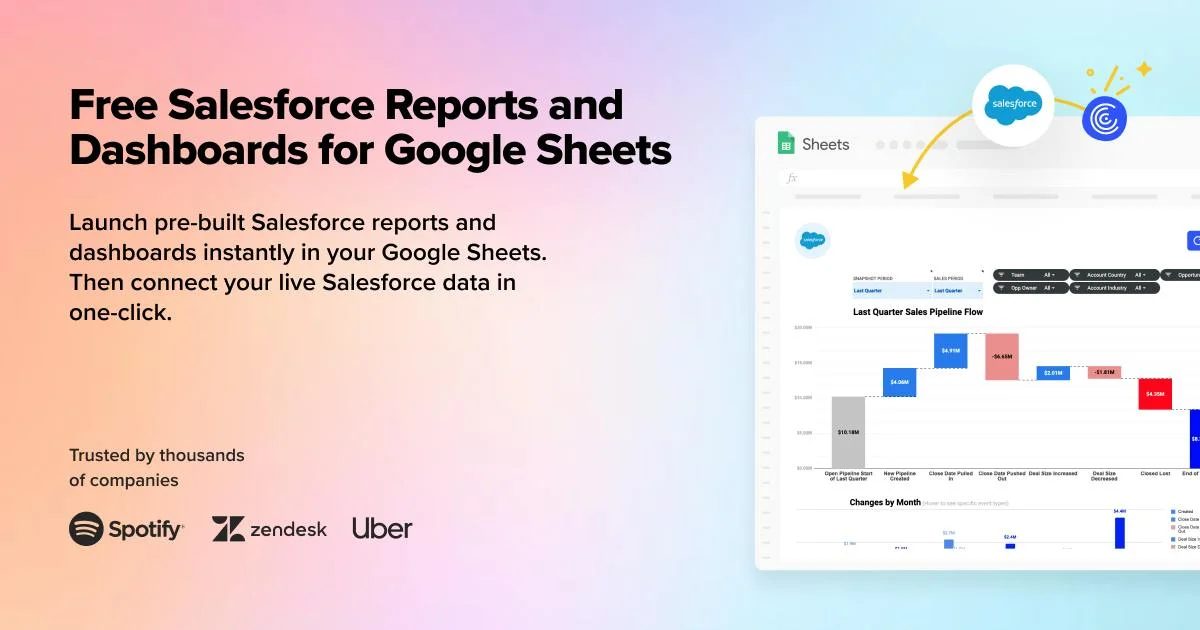
Task: Click the 'New Pipeline Created' axis label
Action: coord(899,476)
